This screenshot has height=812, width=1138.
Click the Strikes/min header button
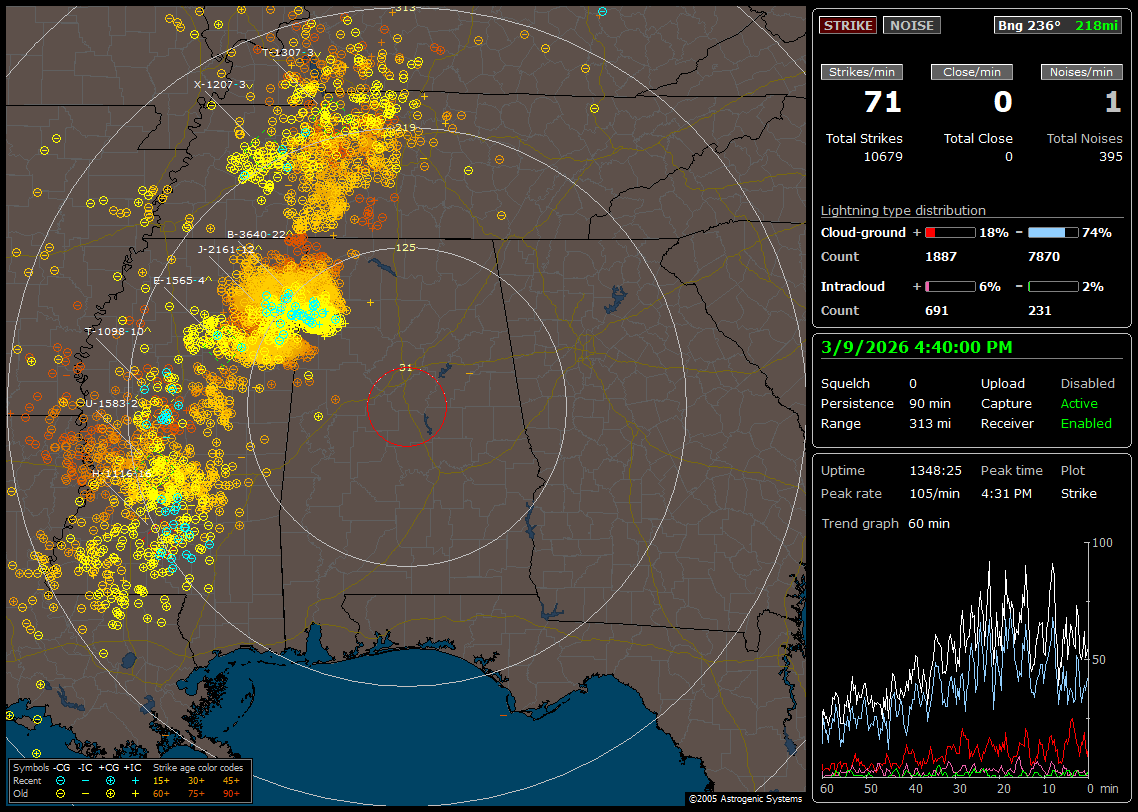click(862, 72)
